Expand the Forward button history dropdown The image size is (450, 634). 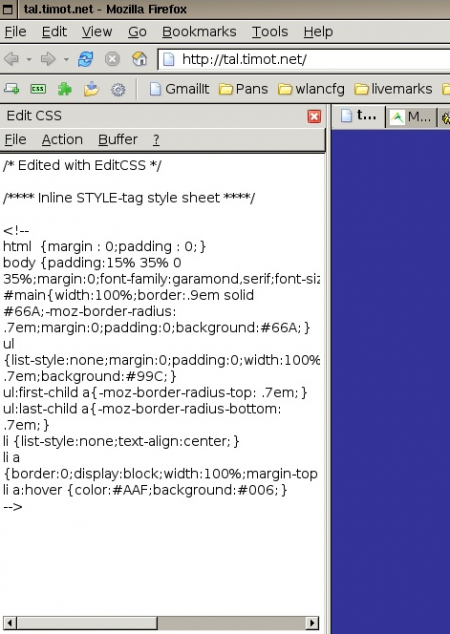[66, 60]
